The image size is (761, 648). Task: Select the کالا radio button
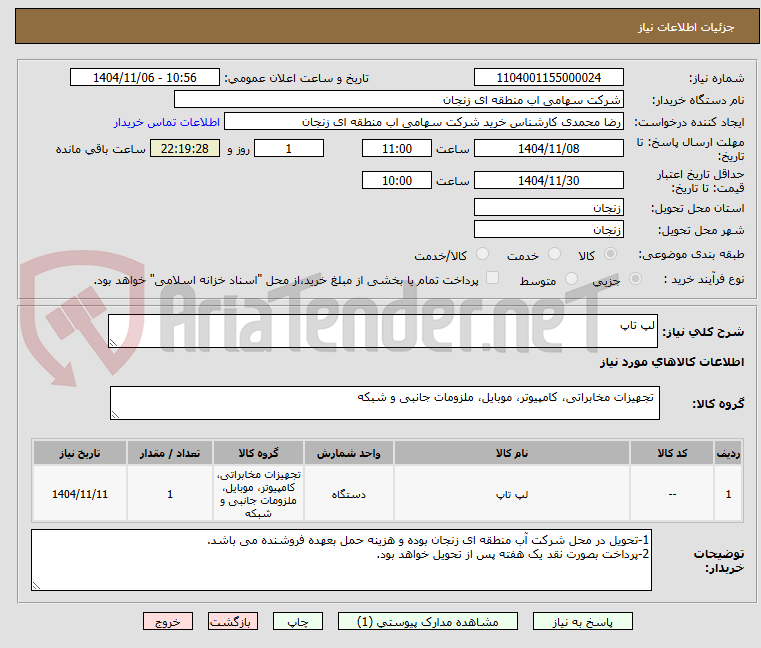611,254
